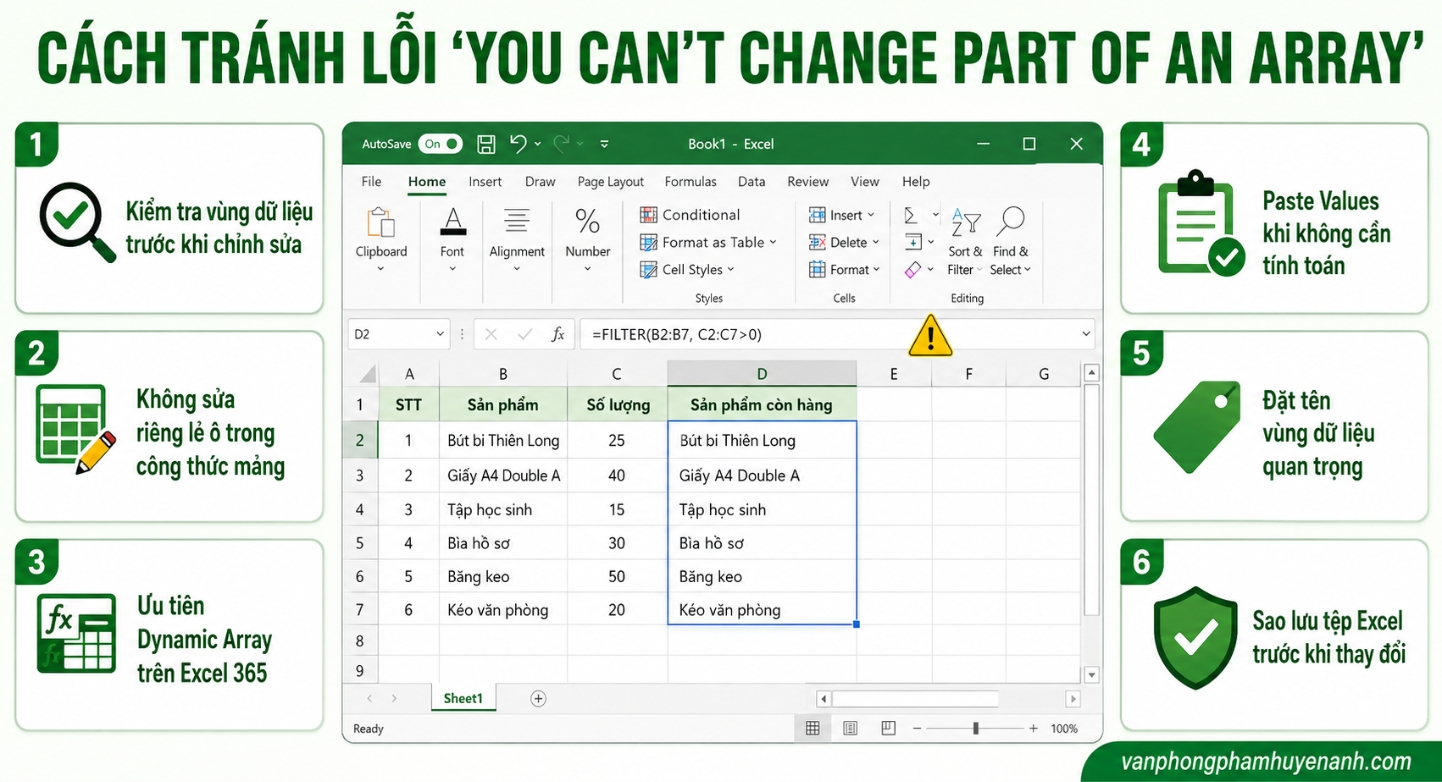The width and height of the screenshot is (1442, 782).
Task: Open the Insert cells dropdown
Action: pos(842,215)
